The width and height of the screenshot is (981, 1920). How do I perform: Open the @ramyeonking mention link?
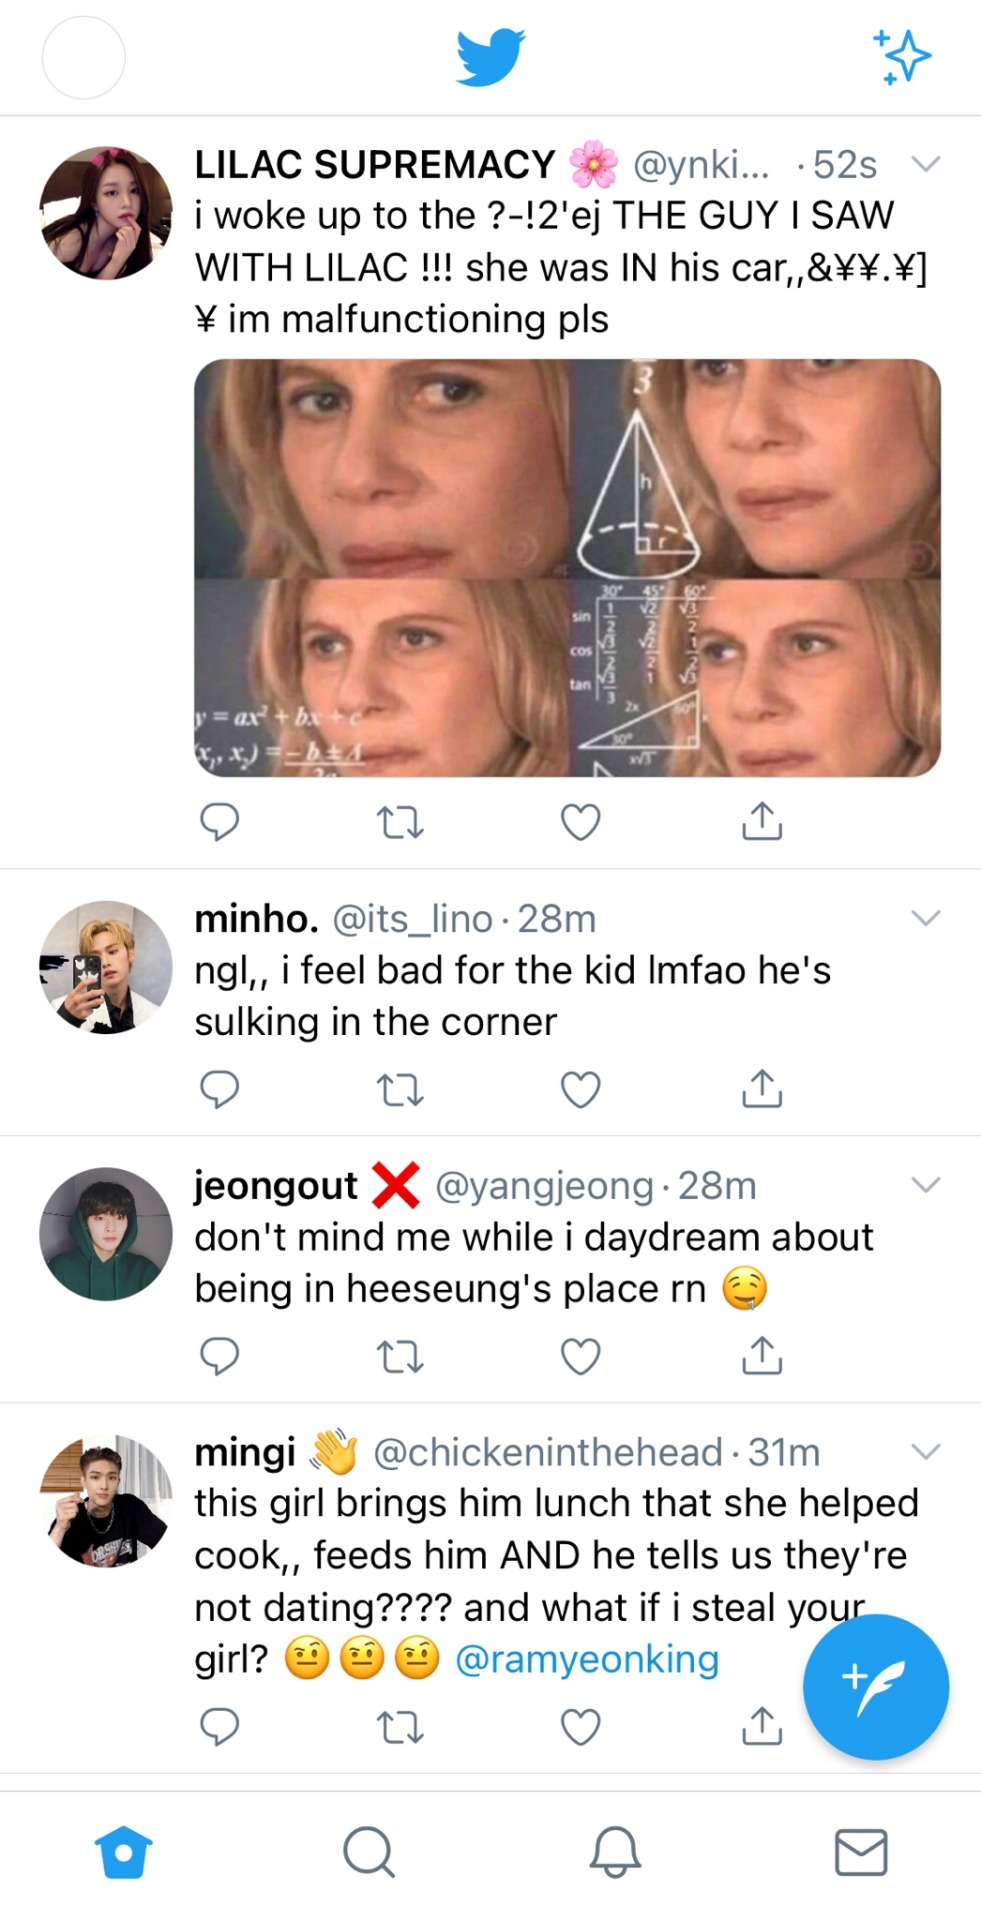587,1659
